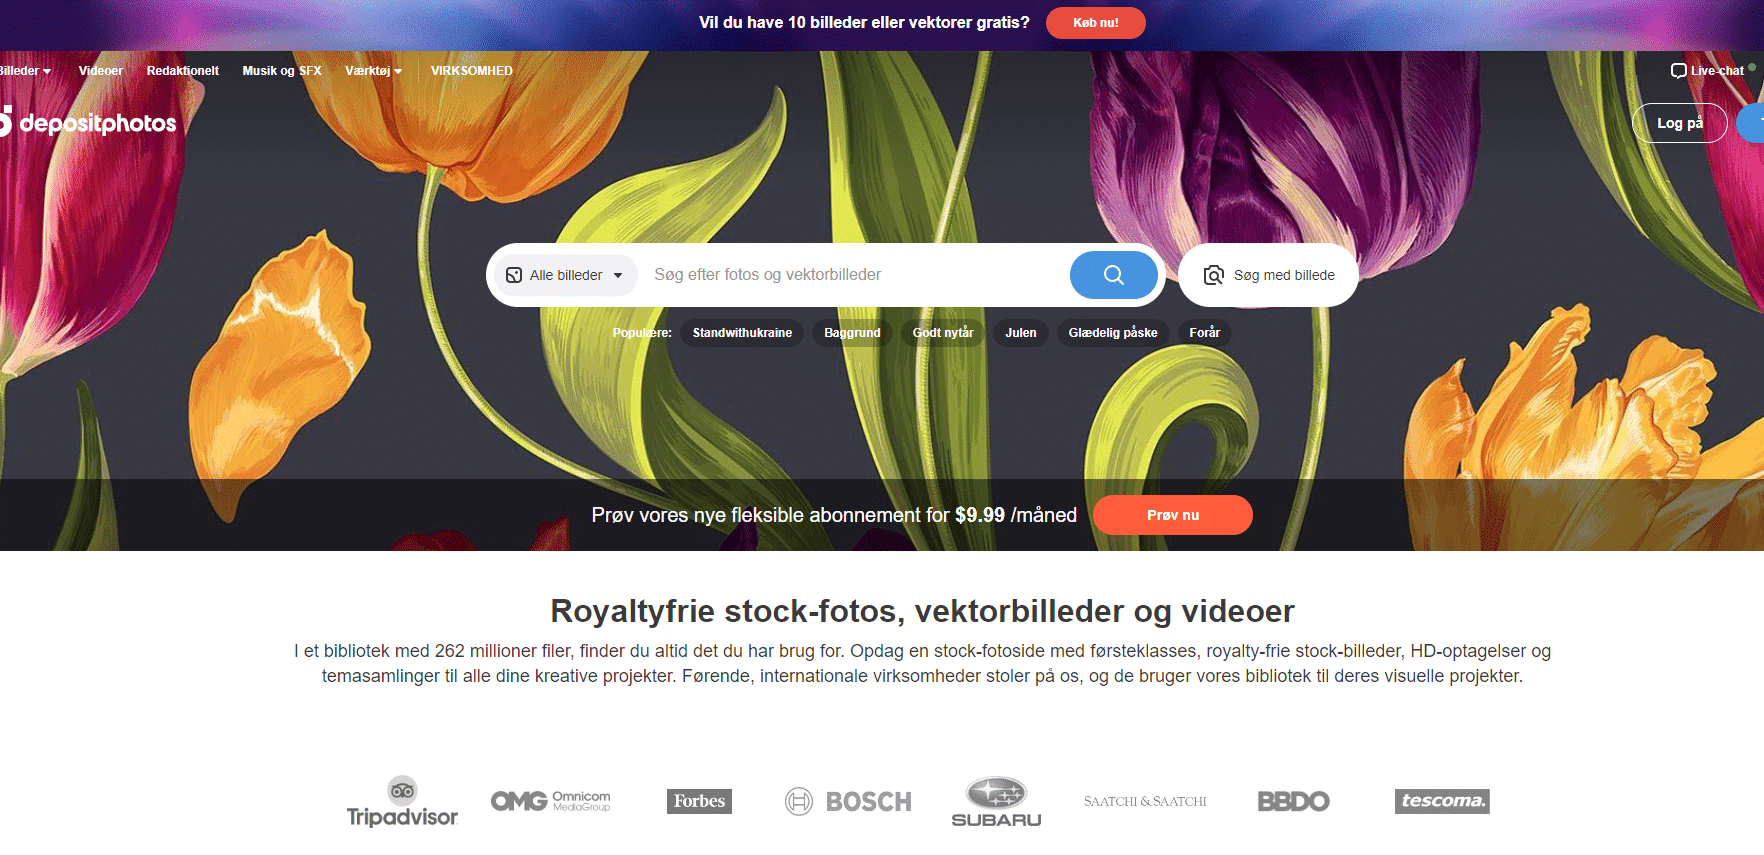This screenshot has height=855, width=1764.
Task: Click the depositphotos logo
Action: coord(88,122)
